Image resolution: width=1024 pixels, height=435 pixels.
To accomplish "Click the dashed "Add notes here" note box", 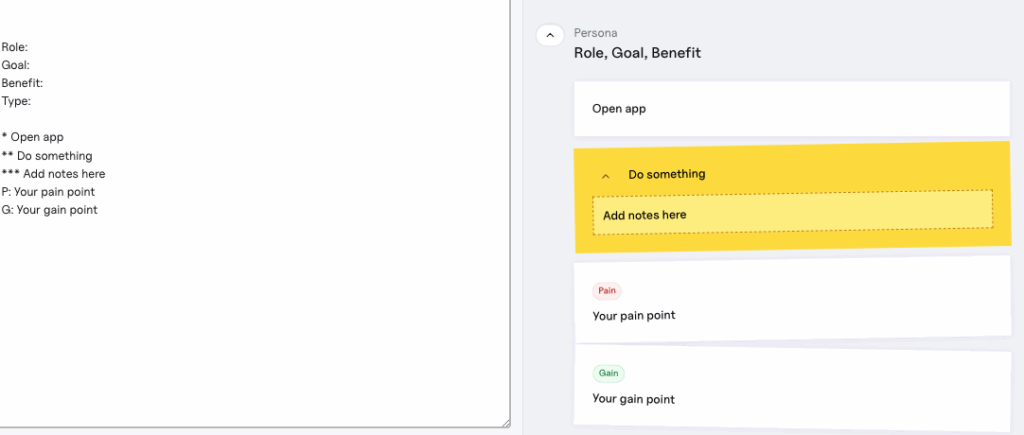I will [792, 214].
